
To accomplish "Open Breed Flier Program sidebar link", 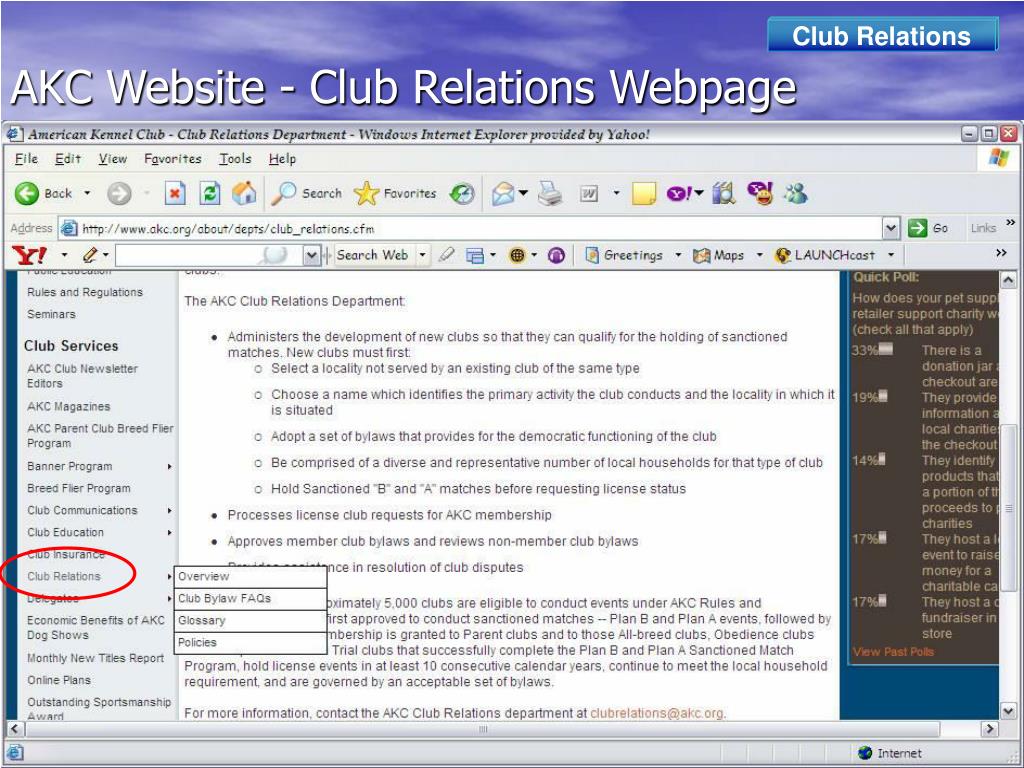I will [79, 488].
